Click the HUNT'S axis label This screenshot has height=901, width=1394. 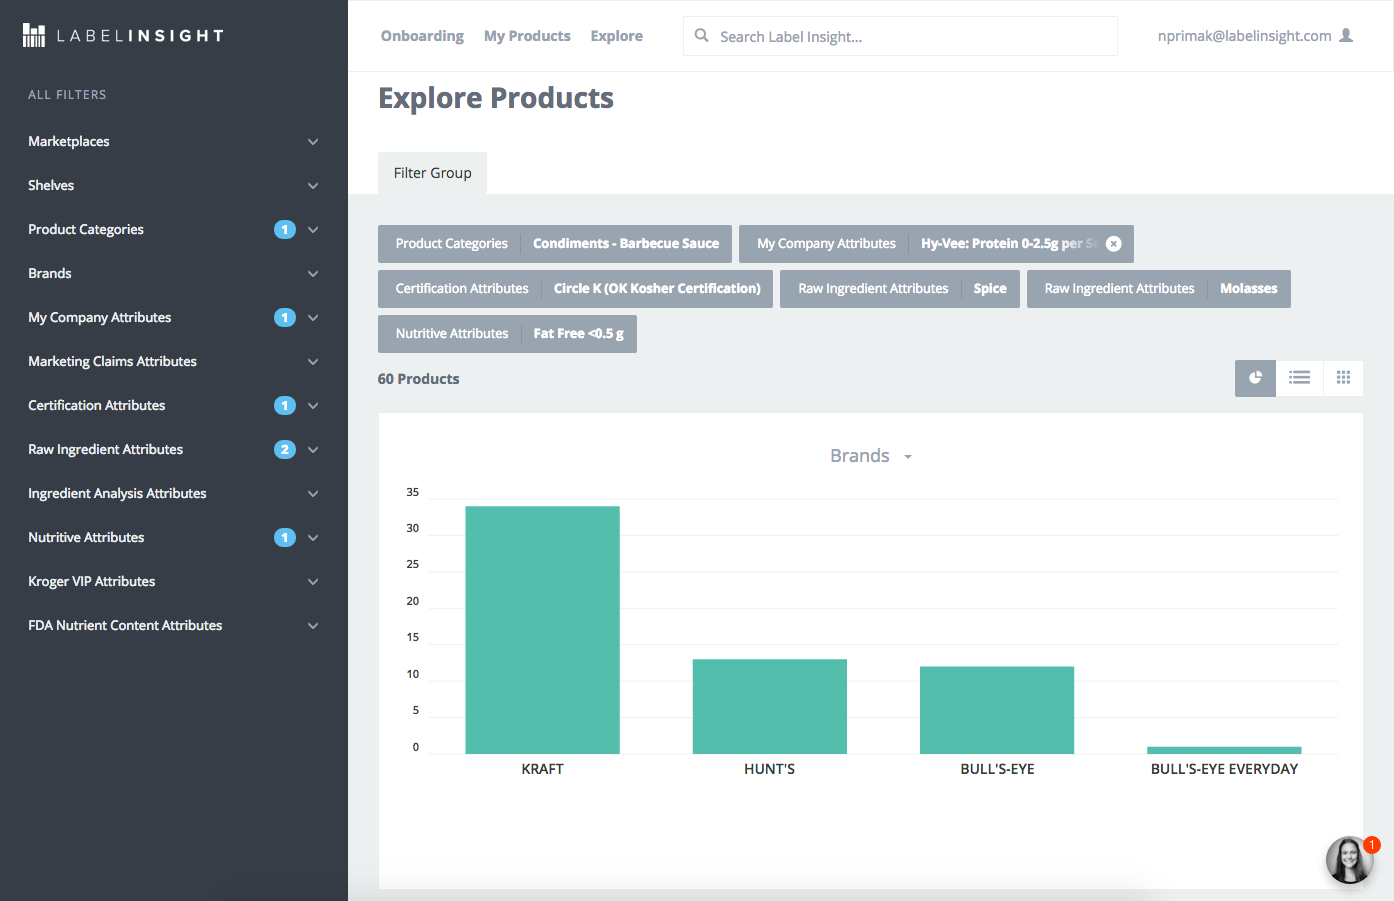(x=770, y=769)
